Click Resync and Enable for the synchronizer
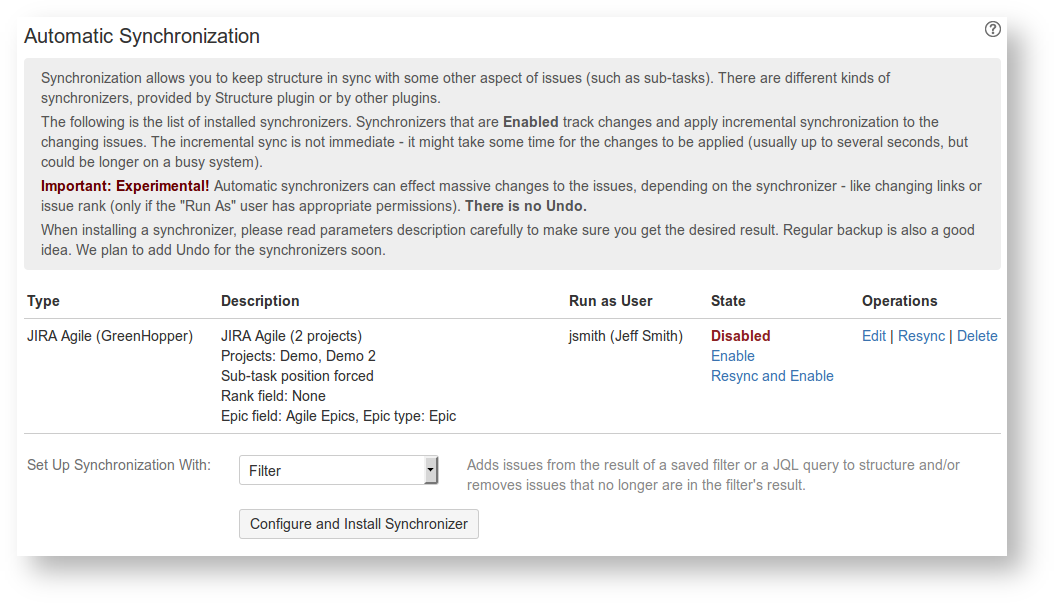This screenshot has width=1055, height=604. [x=770, y=375]
